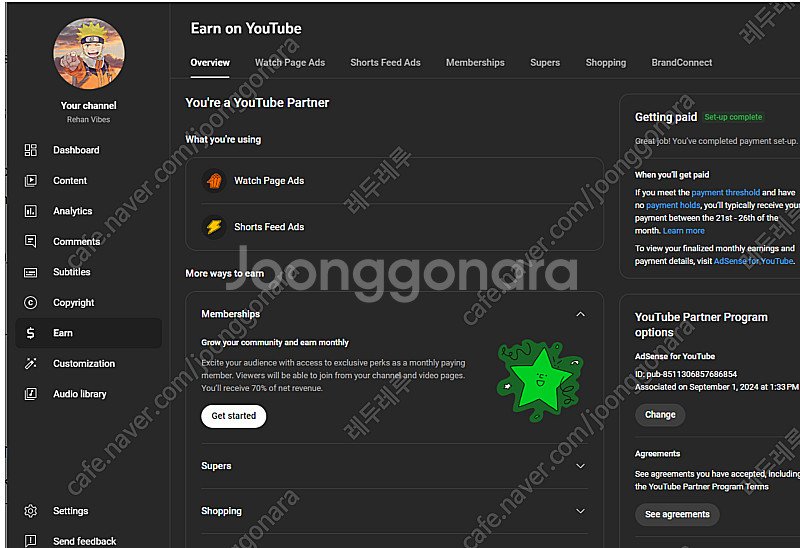Open the payment holds link
This screenshot has width=800, height=548.
tap(673, 205)
